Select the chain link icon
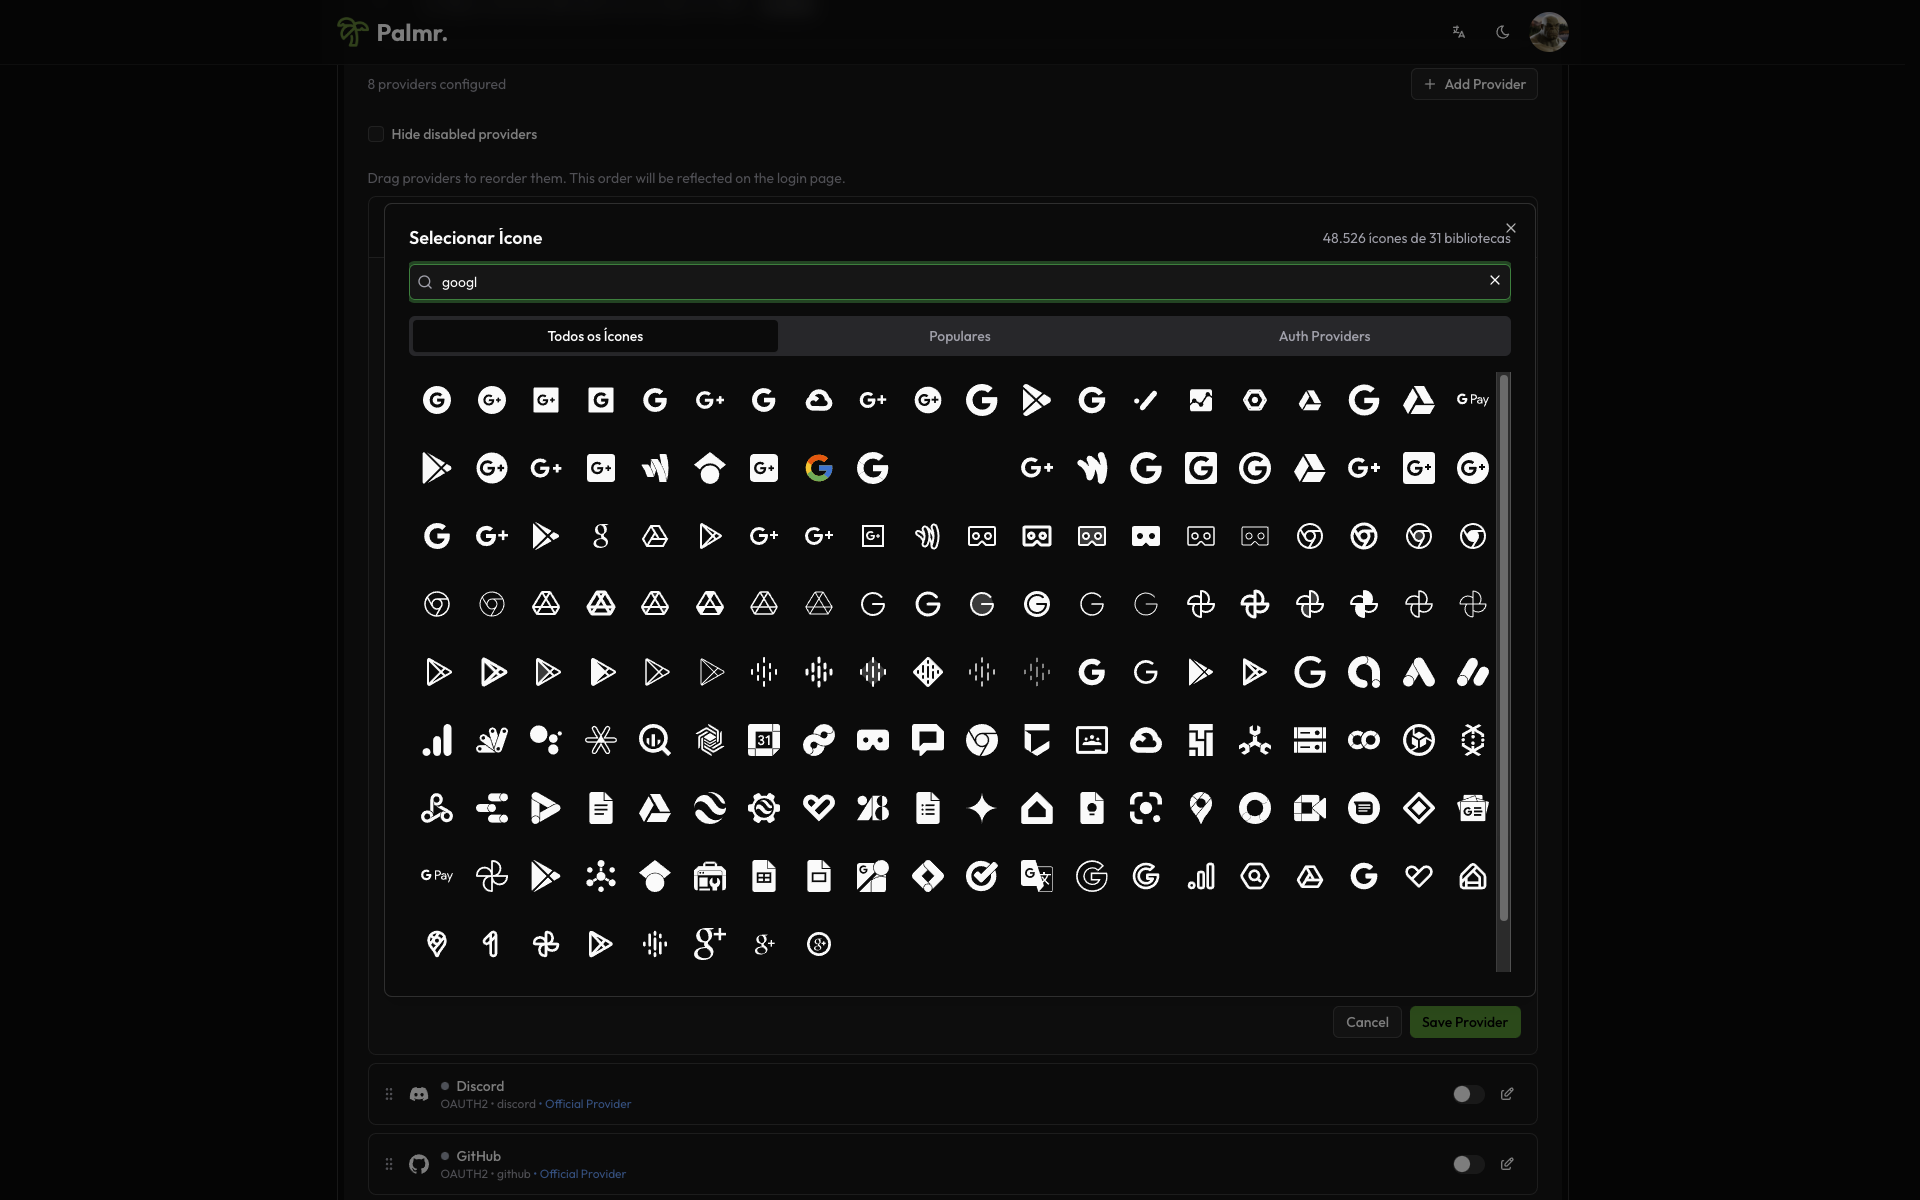 tap(818, 740)
